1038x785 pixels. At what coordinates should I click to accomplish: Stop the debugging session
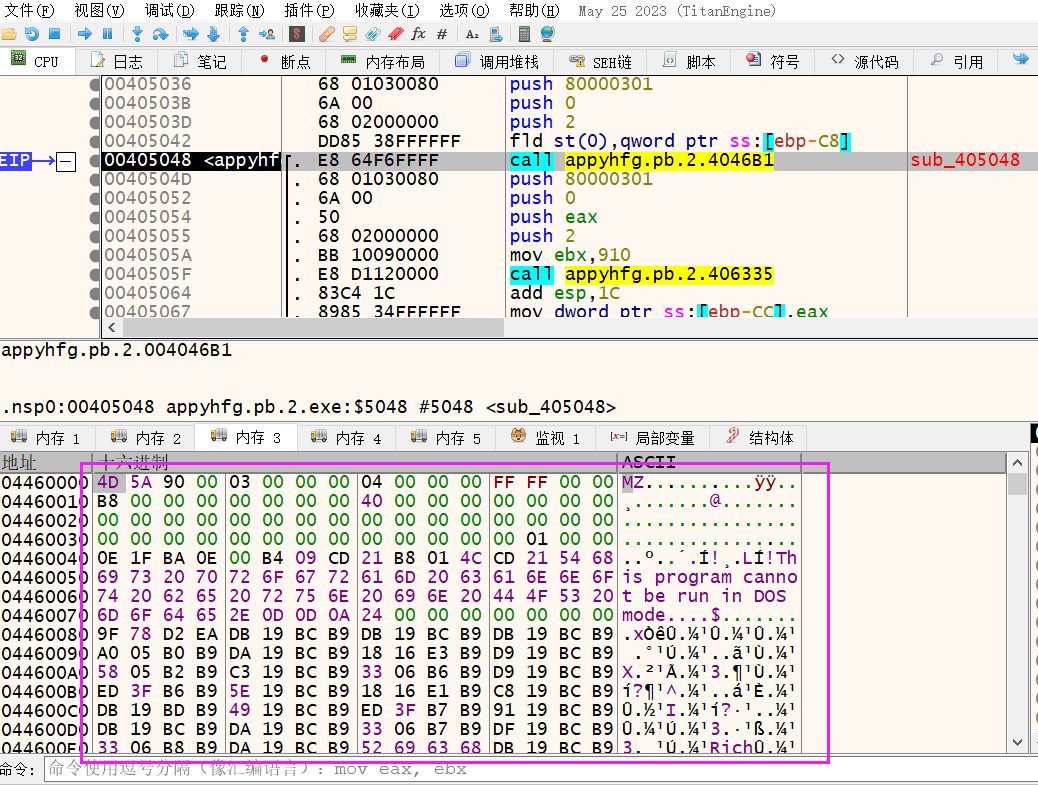click(55, 34)
